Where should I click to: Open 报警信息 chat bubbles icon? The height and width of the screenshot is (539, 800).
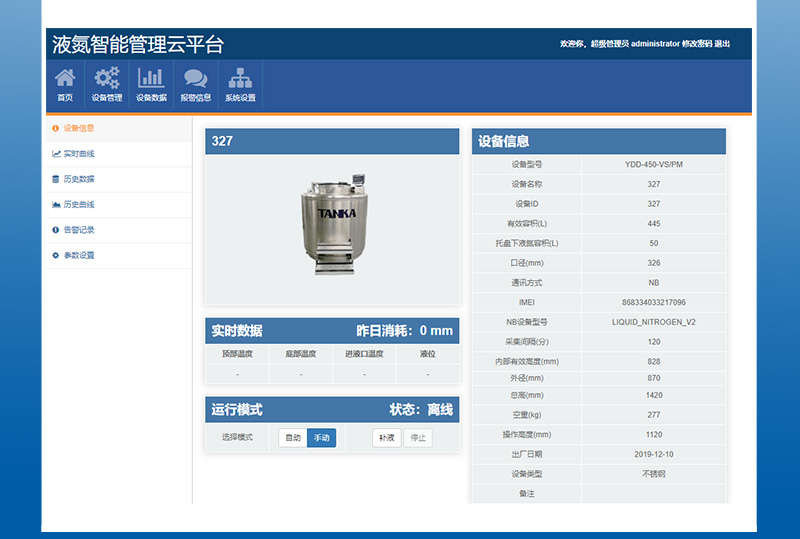[x=195, y=78]
